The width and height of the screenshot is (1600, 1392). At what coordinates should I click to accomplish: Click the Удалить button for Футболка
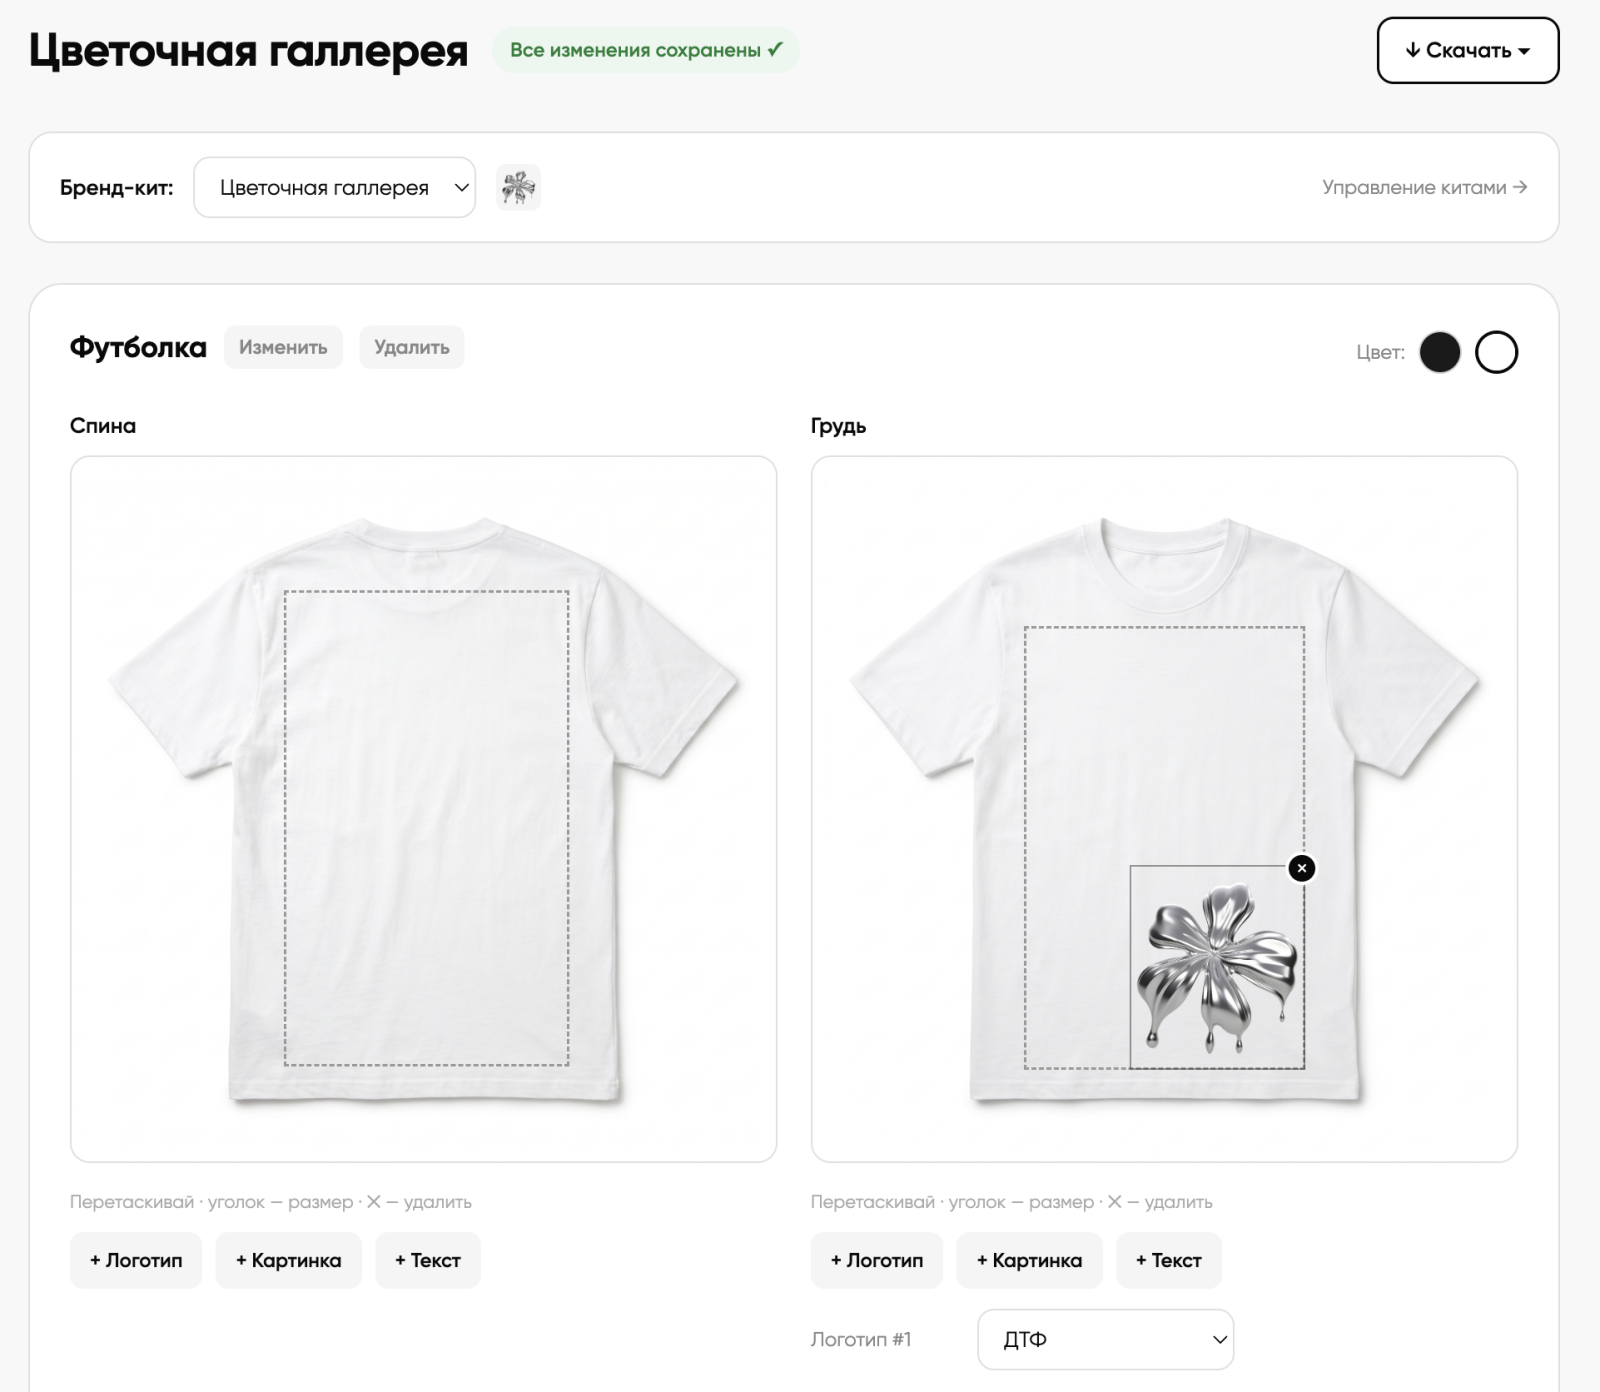412,347
